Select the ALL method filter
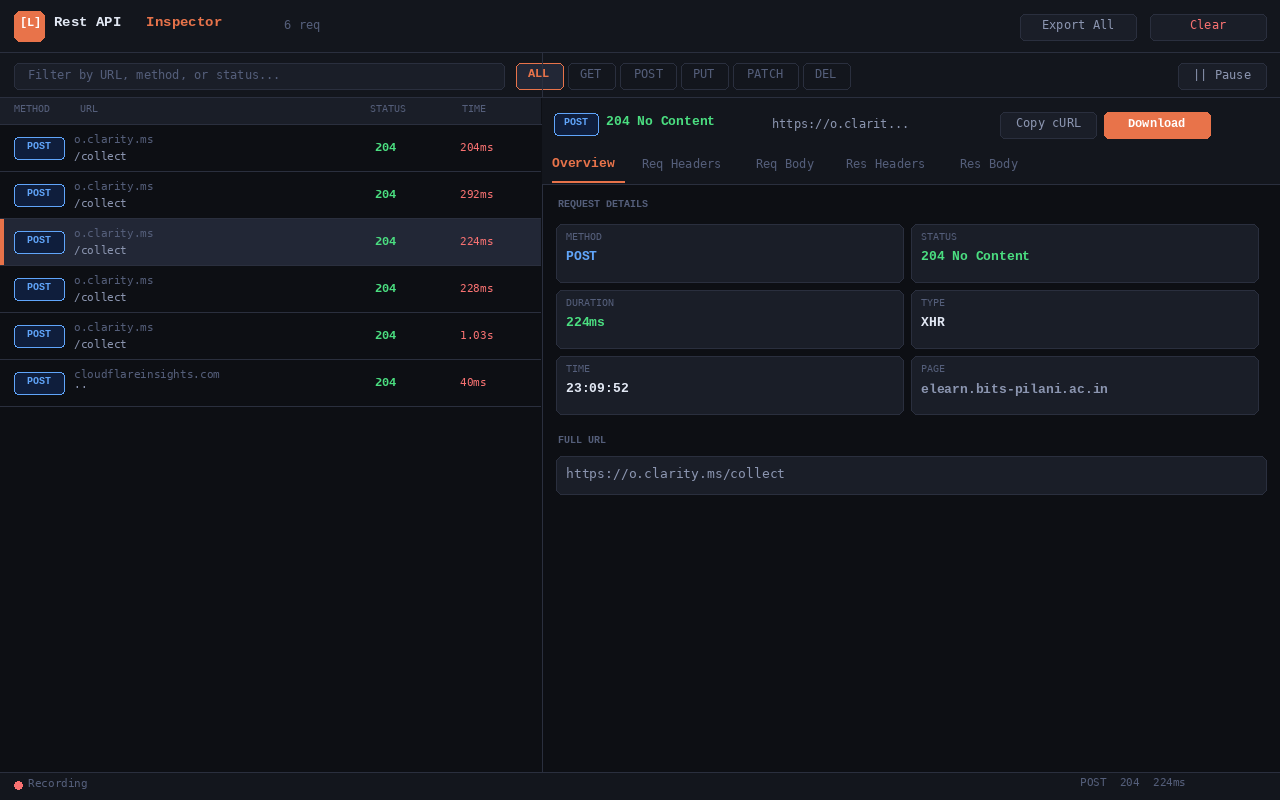Viewport: 1280px width, 800px height. pos(539,76)
